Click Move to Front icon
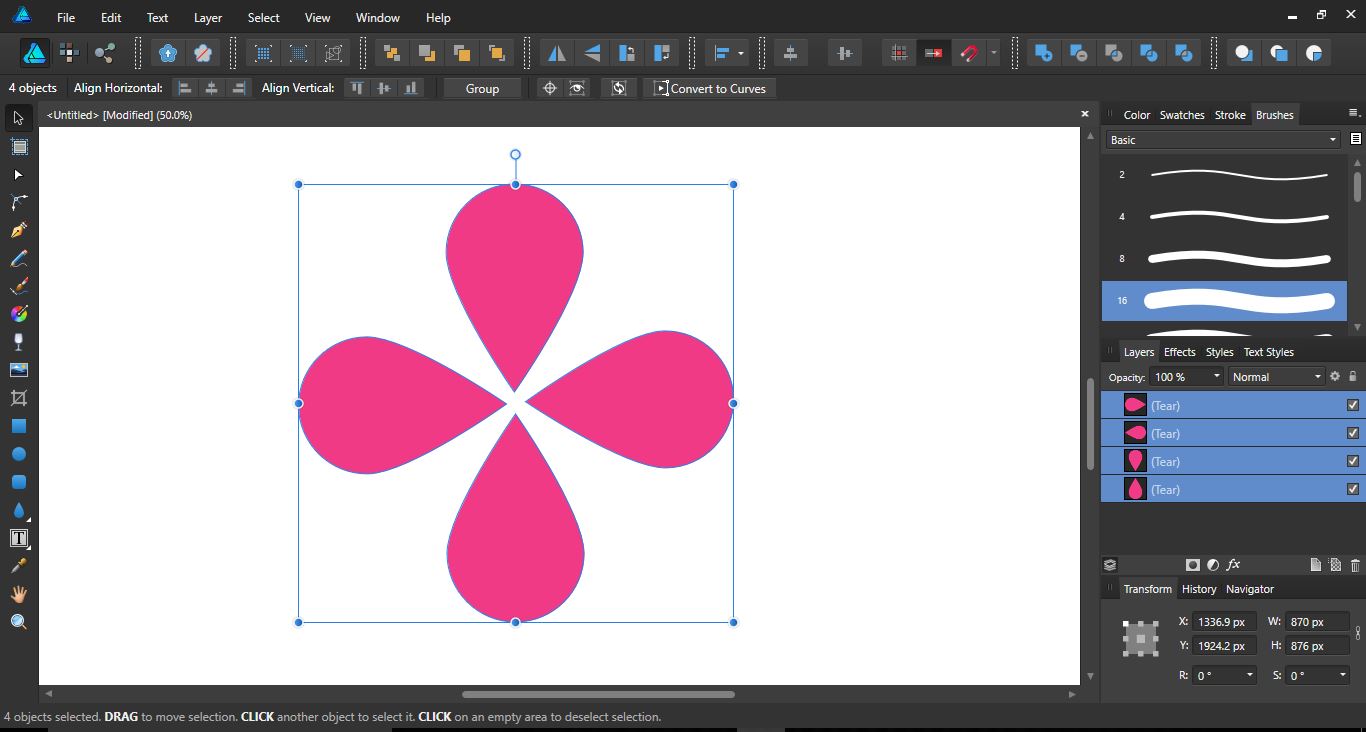The width and height of the screenshot is (1366, 732). 496,53
